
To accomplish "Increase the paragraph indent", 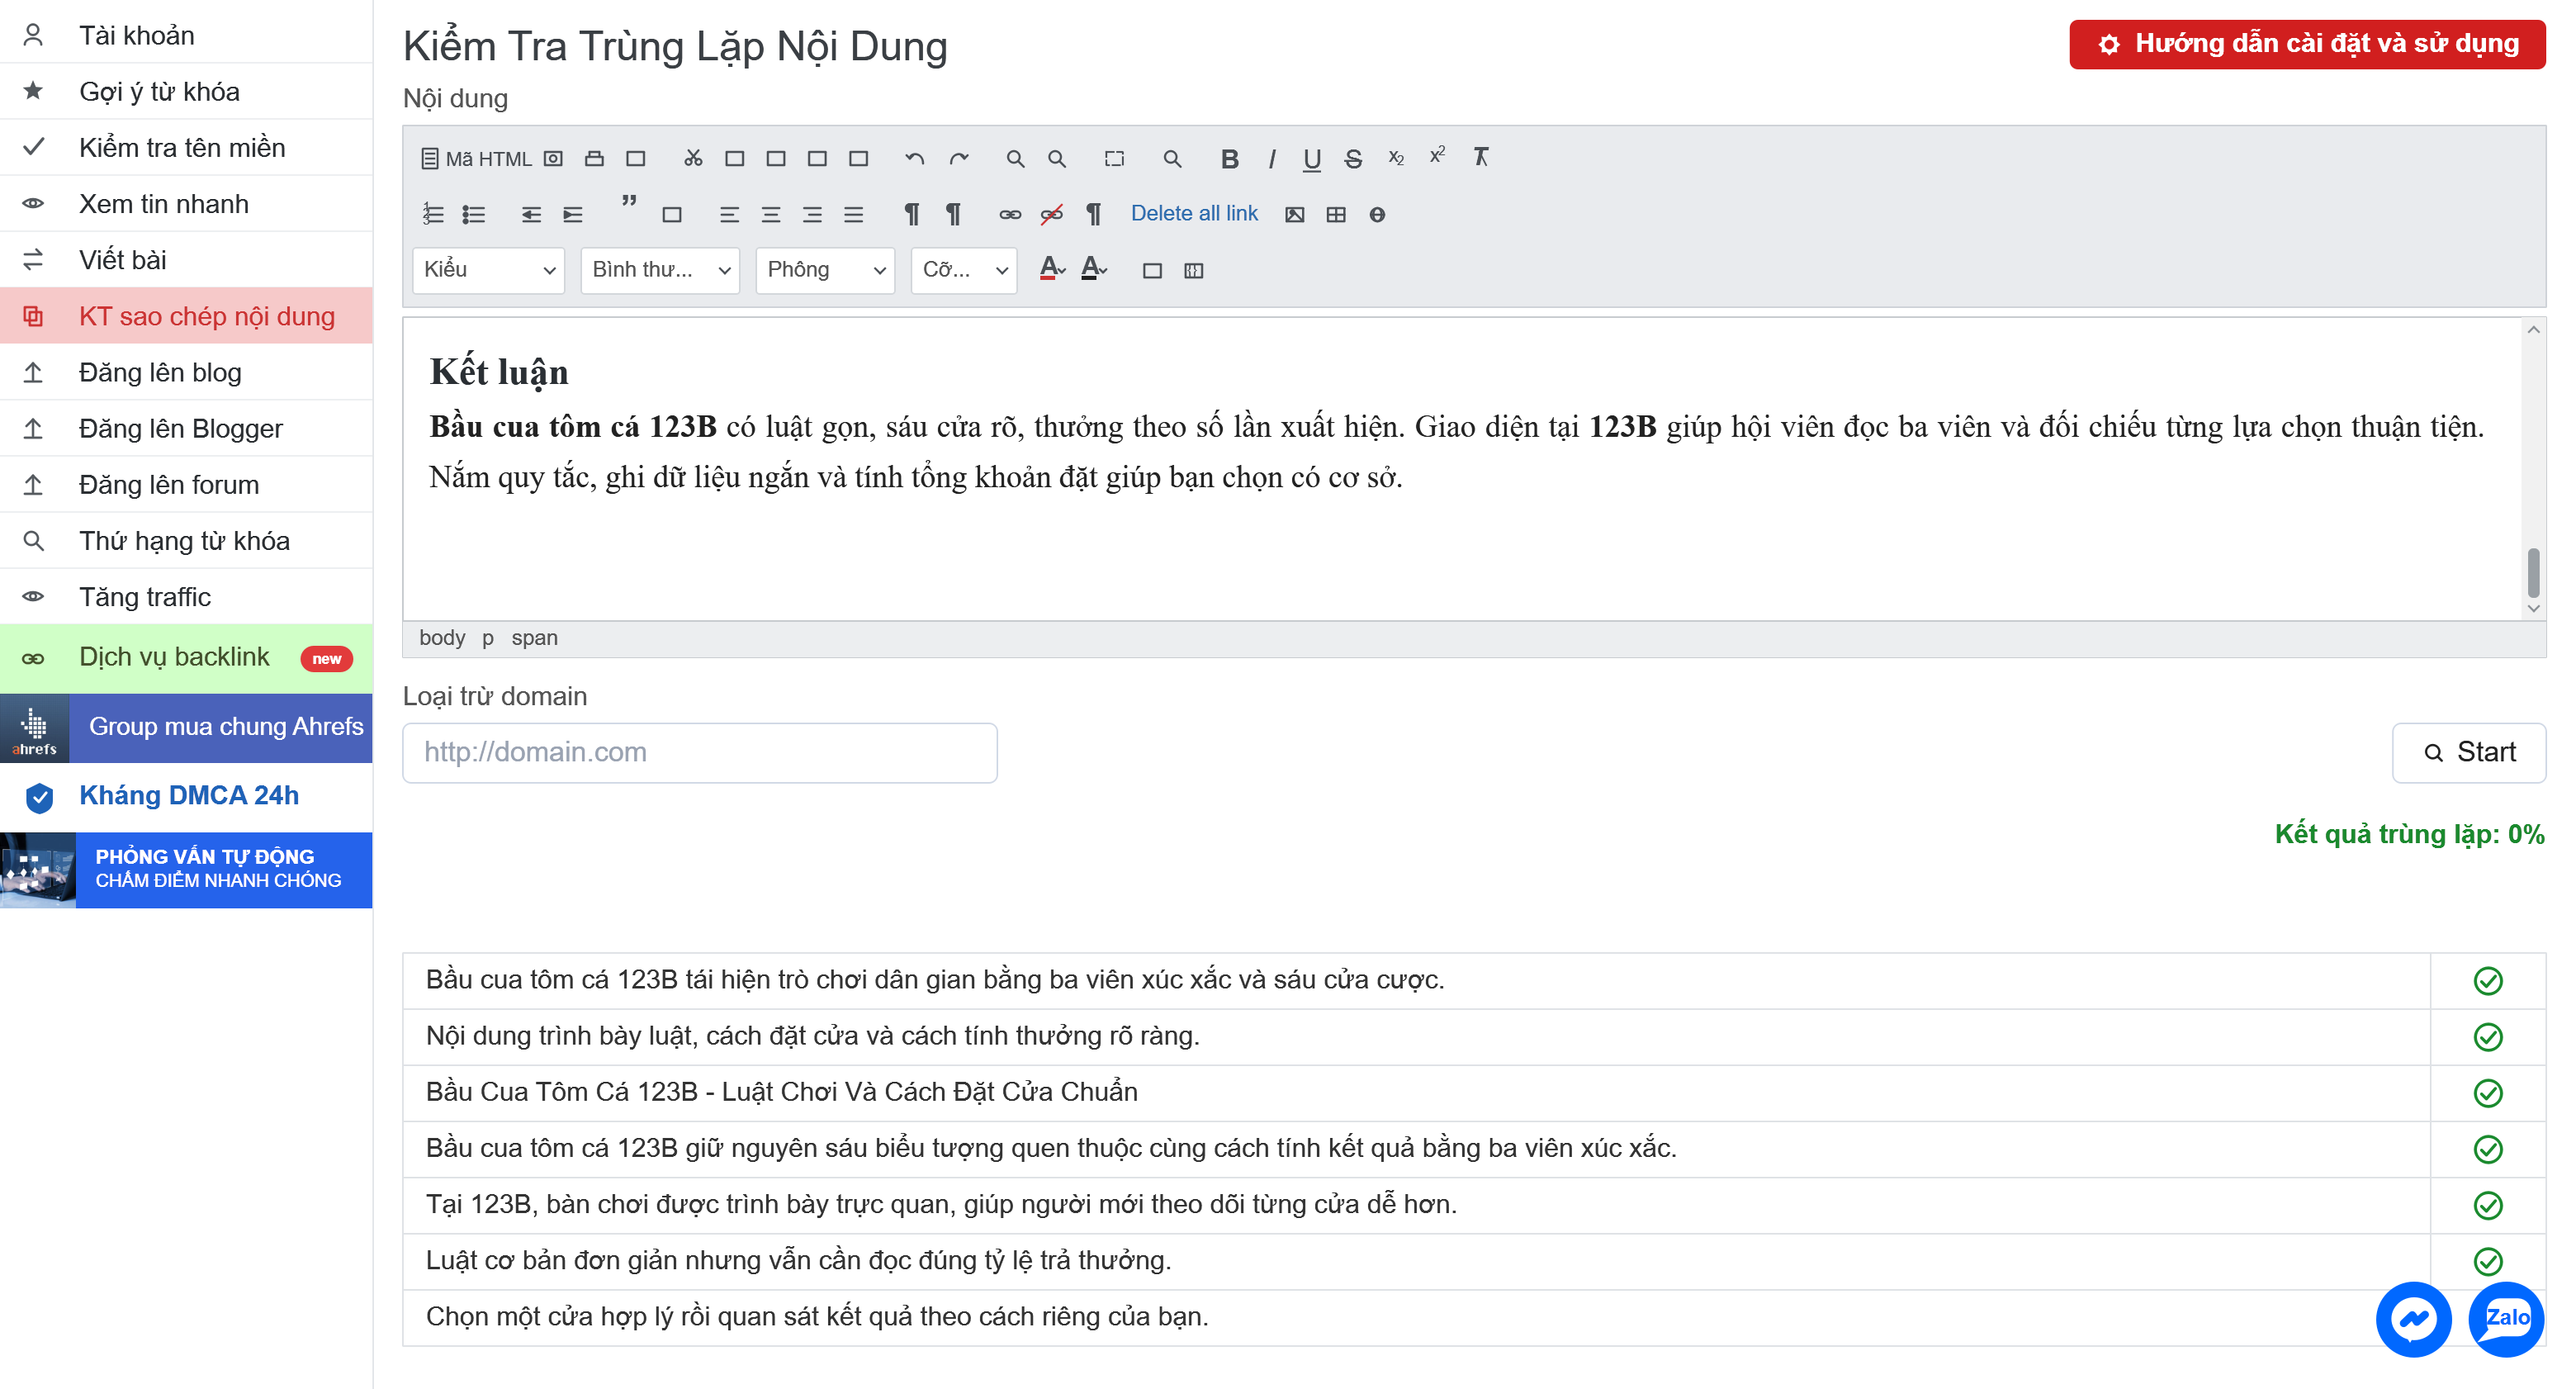I will (572, 215).
